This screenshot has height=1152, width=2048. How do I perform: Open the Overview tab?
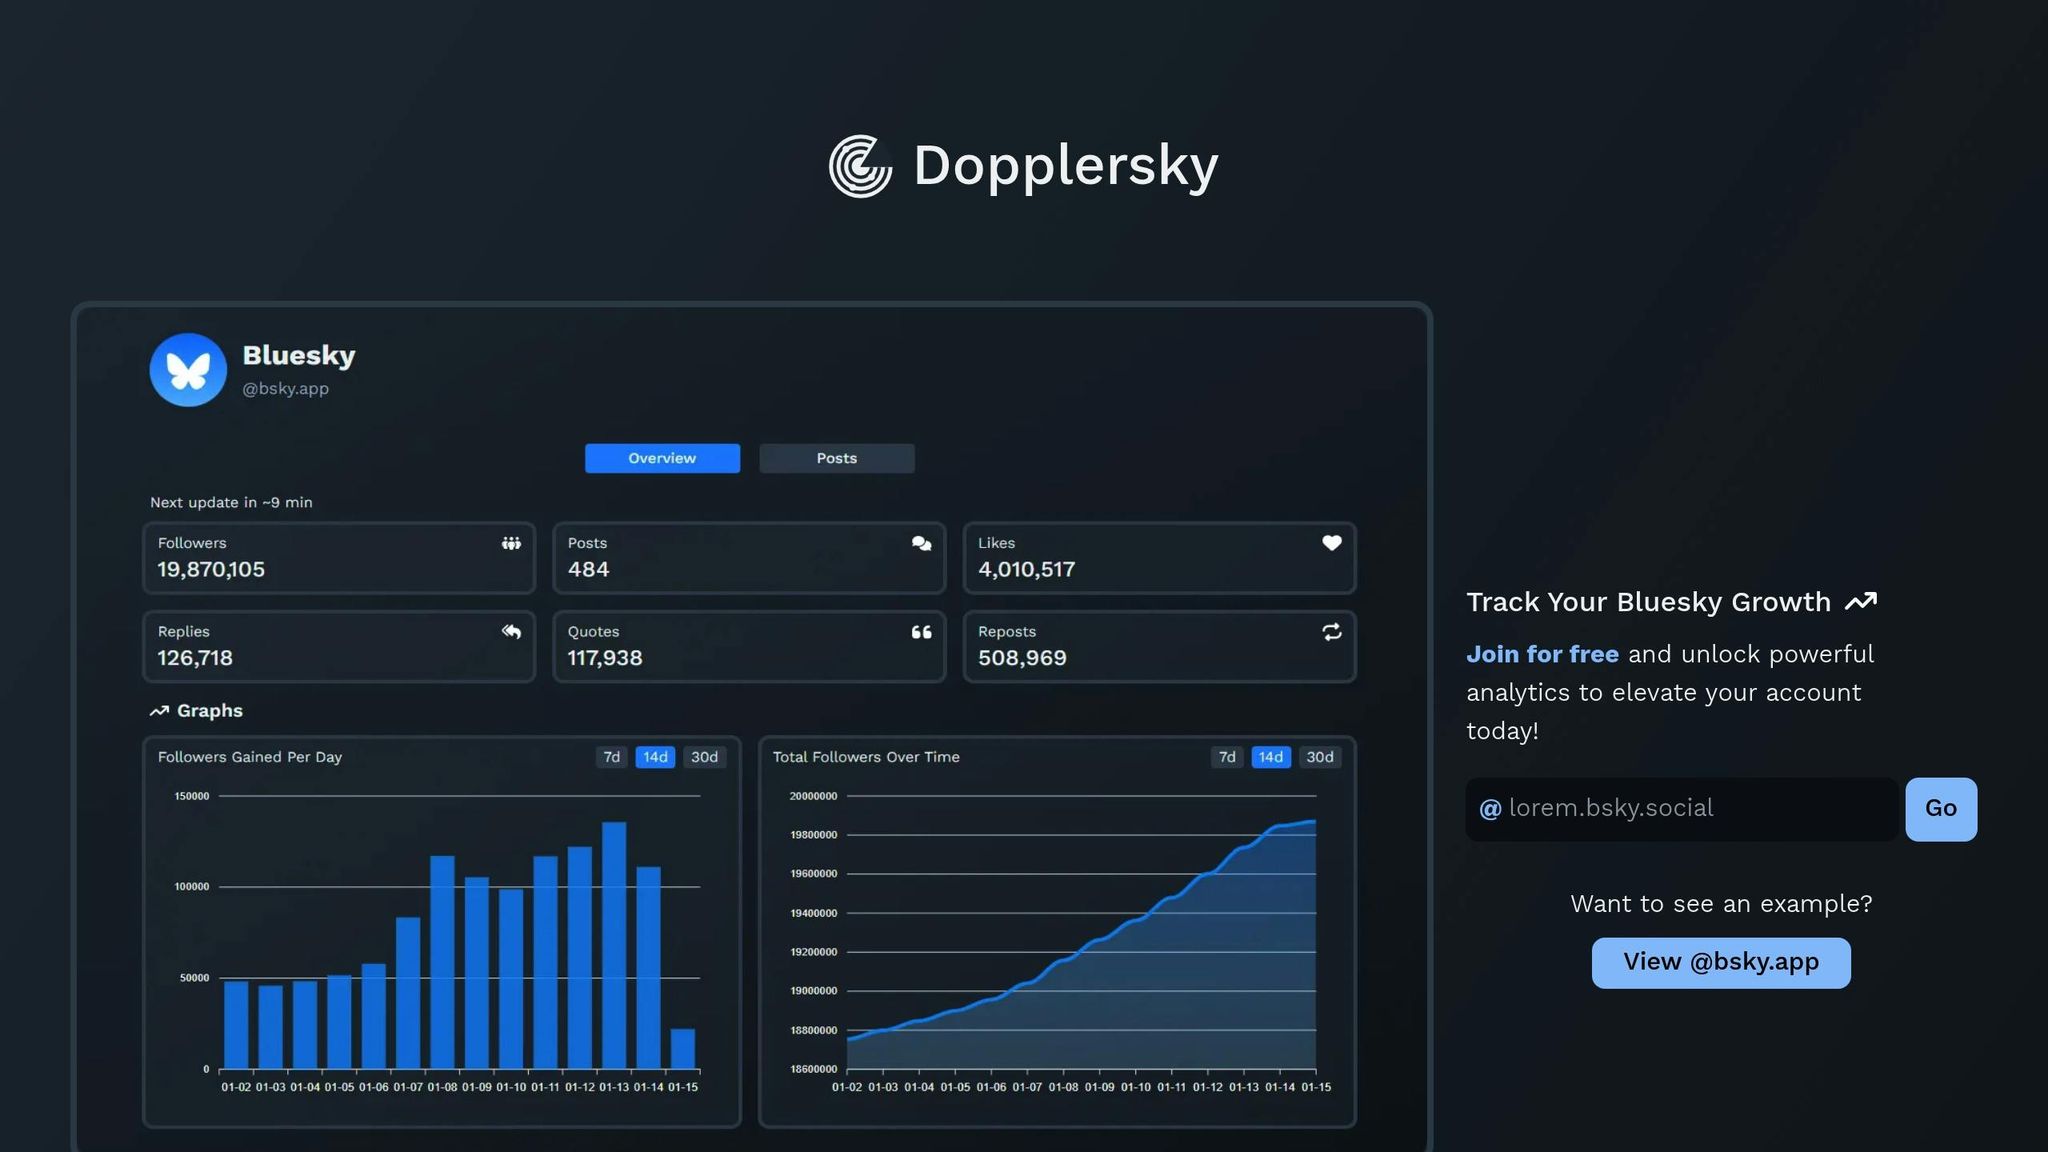click(662, 458)
